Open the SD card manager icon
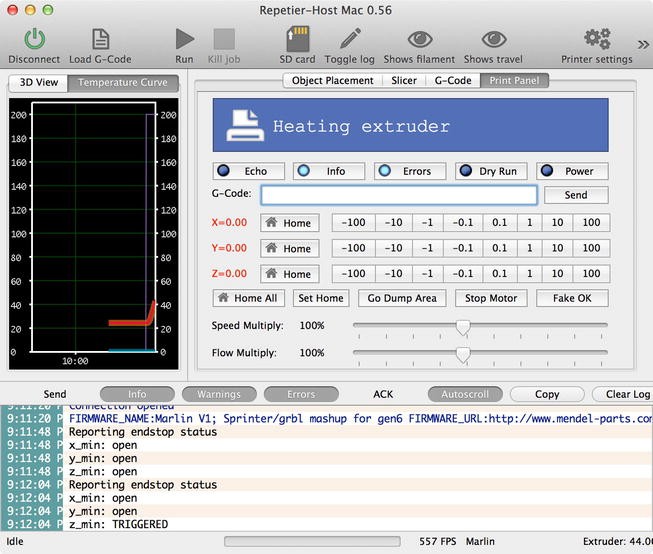653x554 pixels. 297,39
